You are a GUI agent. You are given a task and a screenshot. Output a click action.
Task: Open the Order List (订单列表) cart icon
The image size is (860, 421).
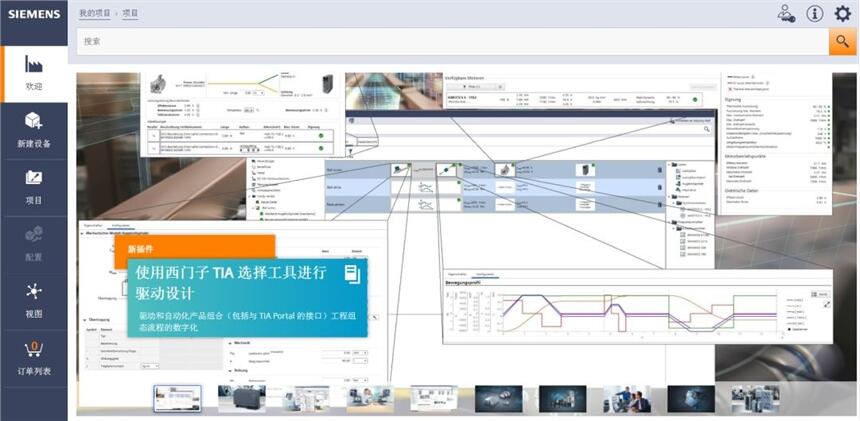[x=33, y=348]
